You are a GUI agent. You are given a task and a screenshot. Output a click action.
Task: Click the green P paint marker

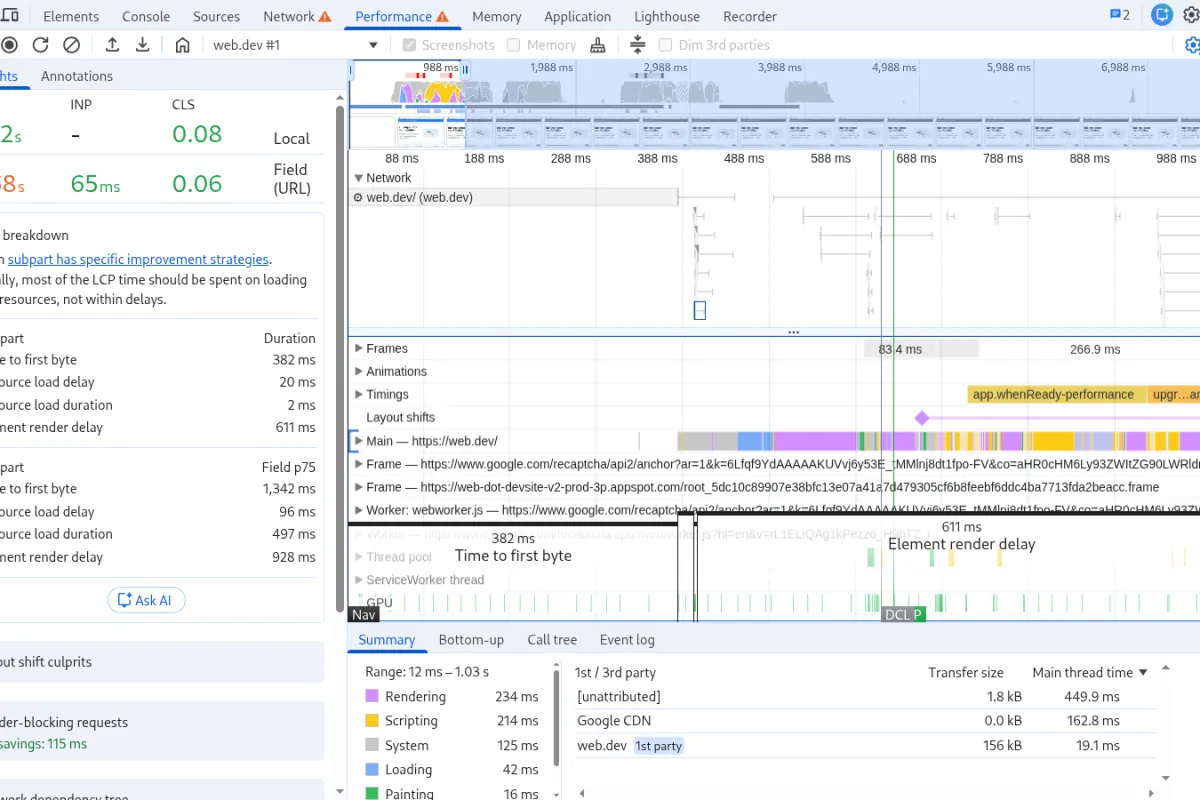918,614
